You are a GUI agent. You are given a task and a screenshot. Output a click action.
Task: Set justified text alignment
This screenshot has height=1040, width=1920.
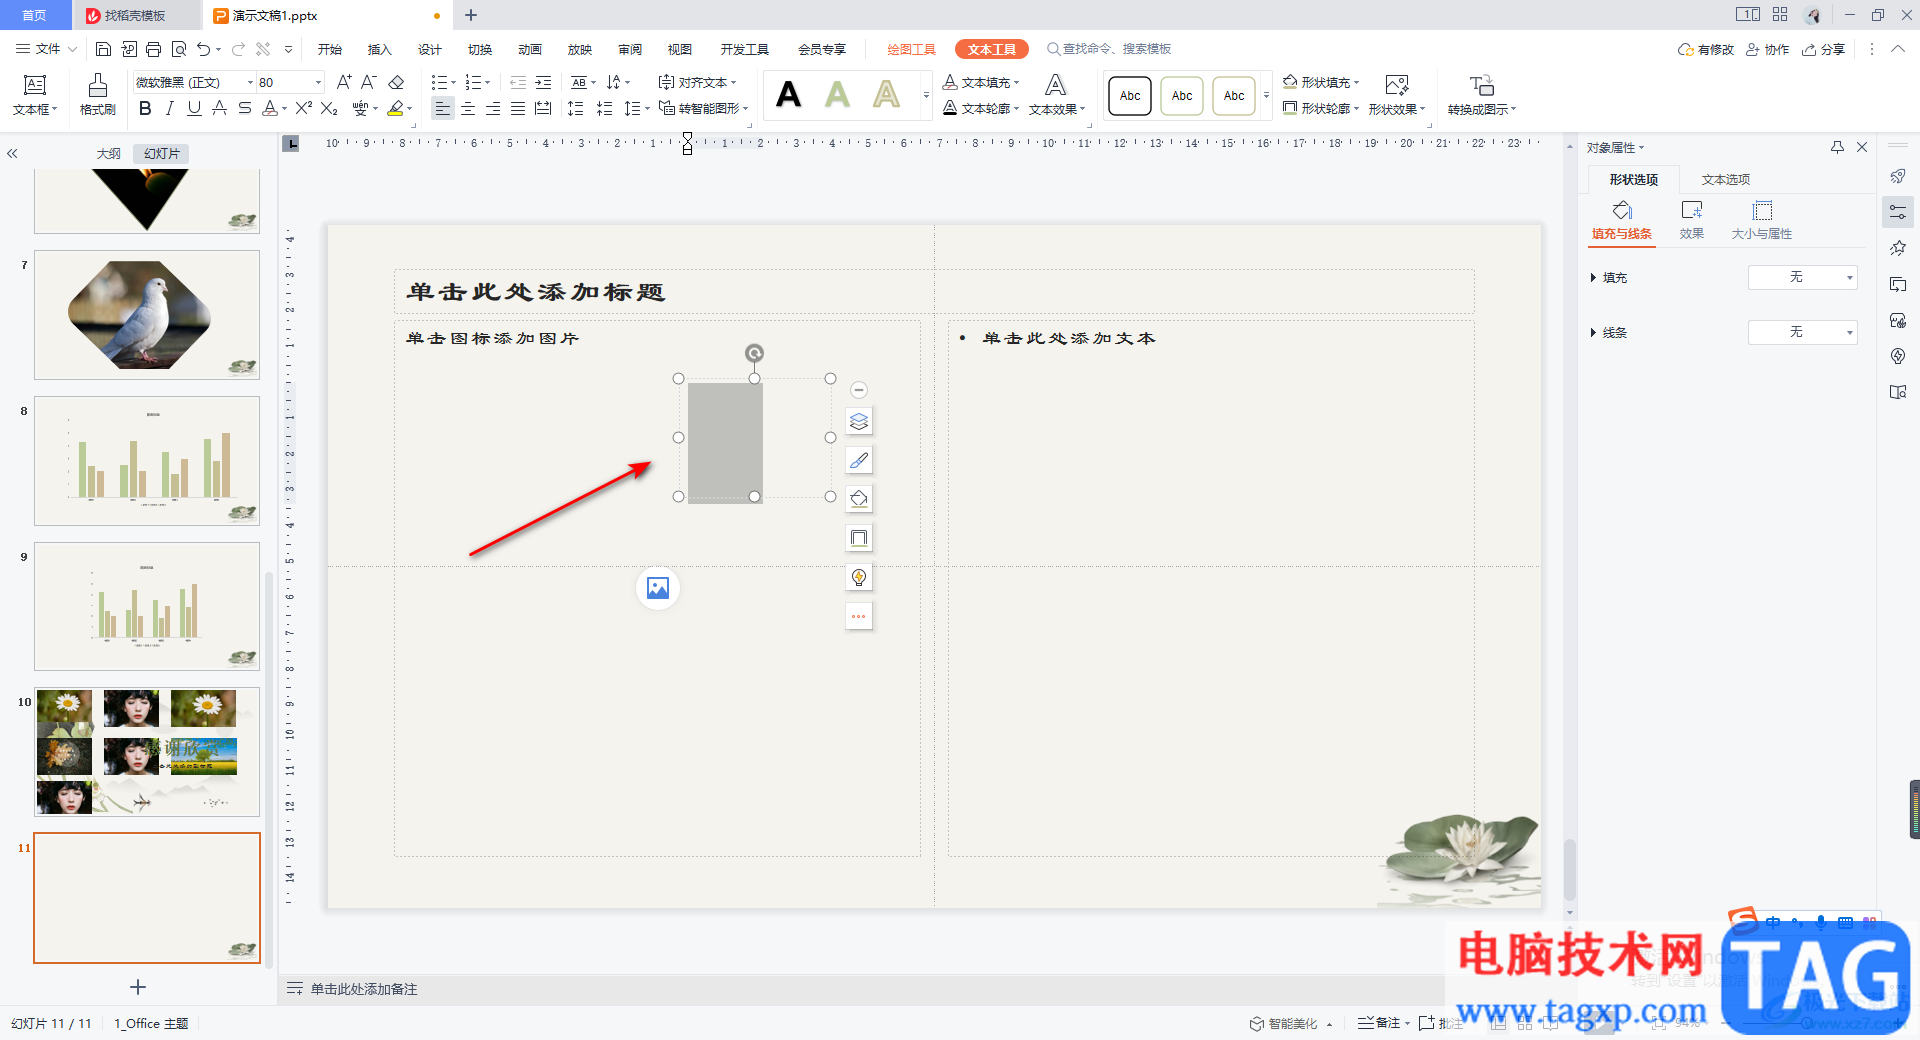[518, 108]
